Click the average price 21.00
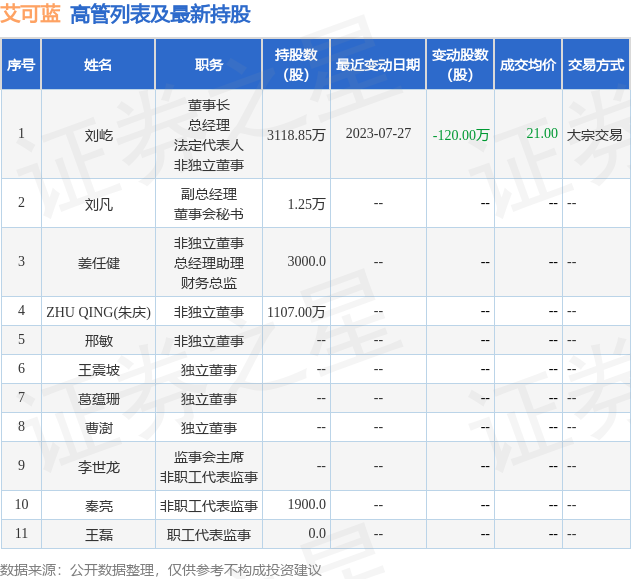 tap(542, 133)
